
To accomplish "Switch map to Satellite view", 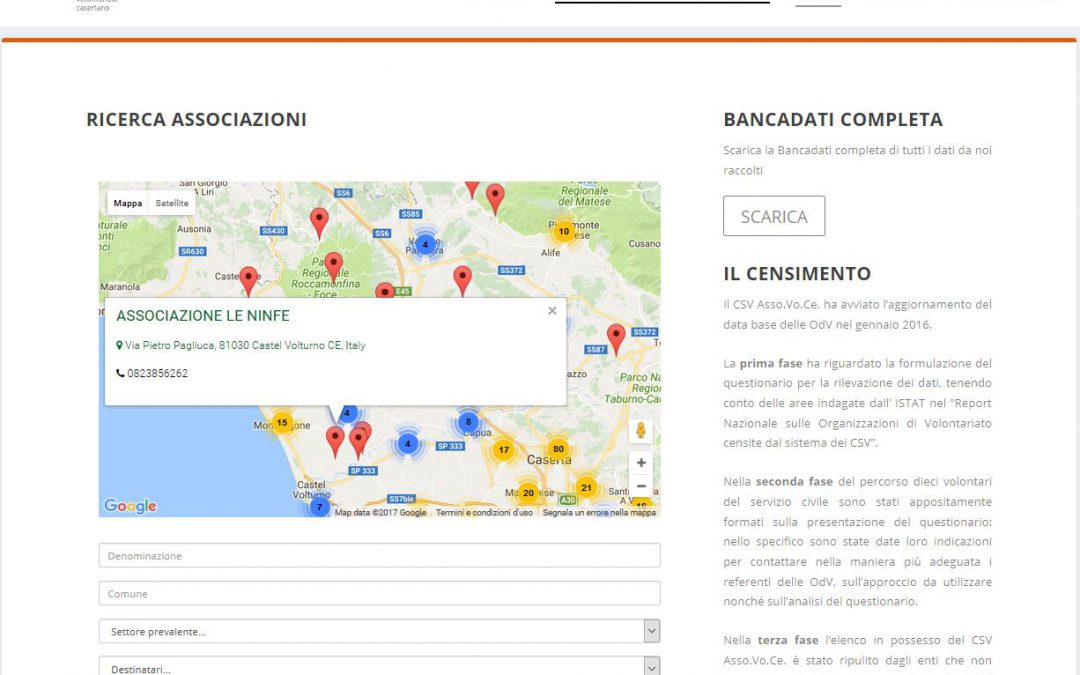I will click(x=172, y=203).
